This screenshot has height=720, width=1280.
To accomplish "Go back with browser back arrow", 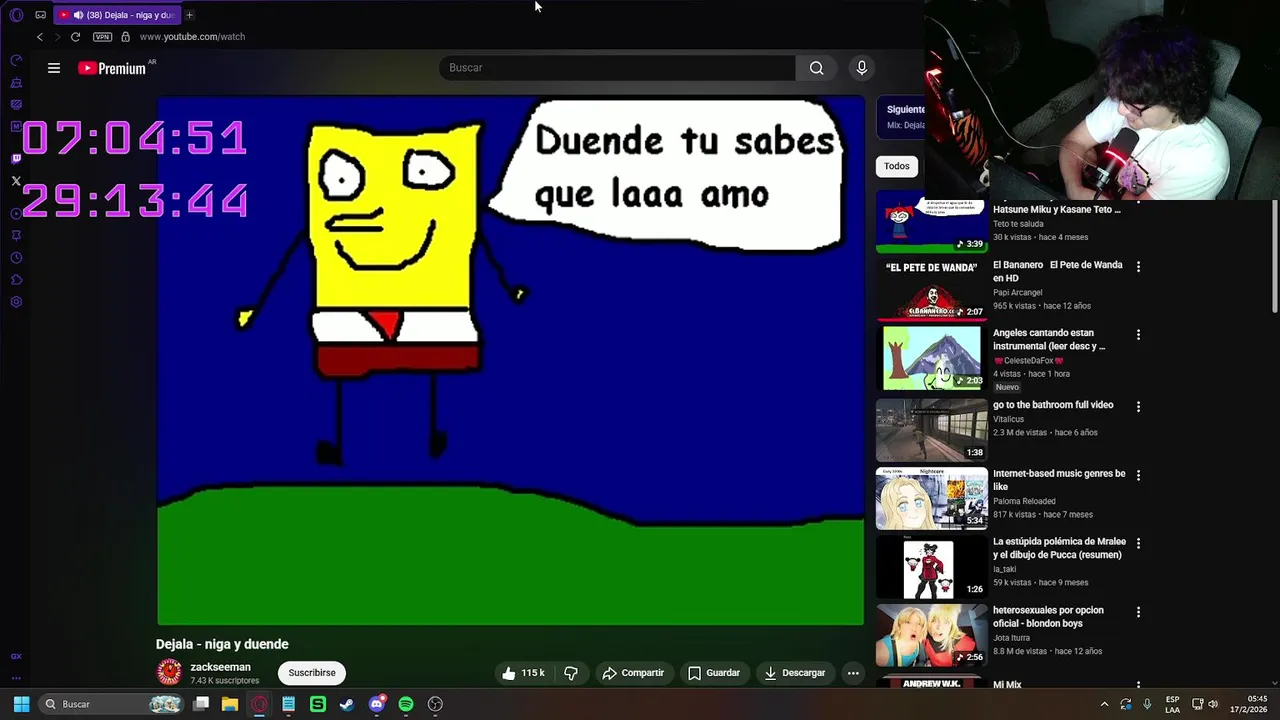I will [x=40, y=37].
